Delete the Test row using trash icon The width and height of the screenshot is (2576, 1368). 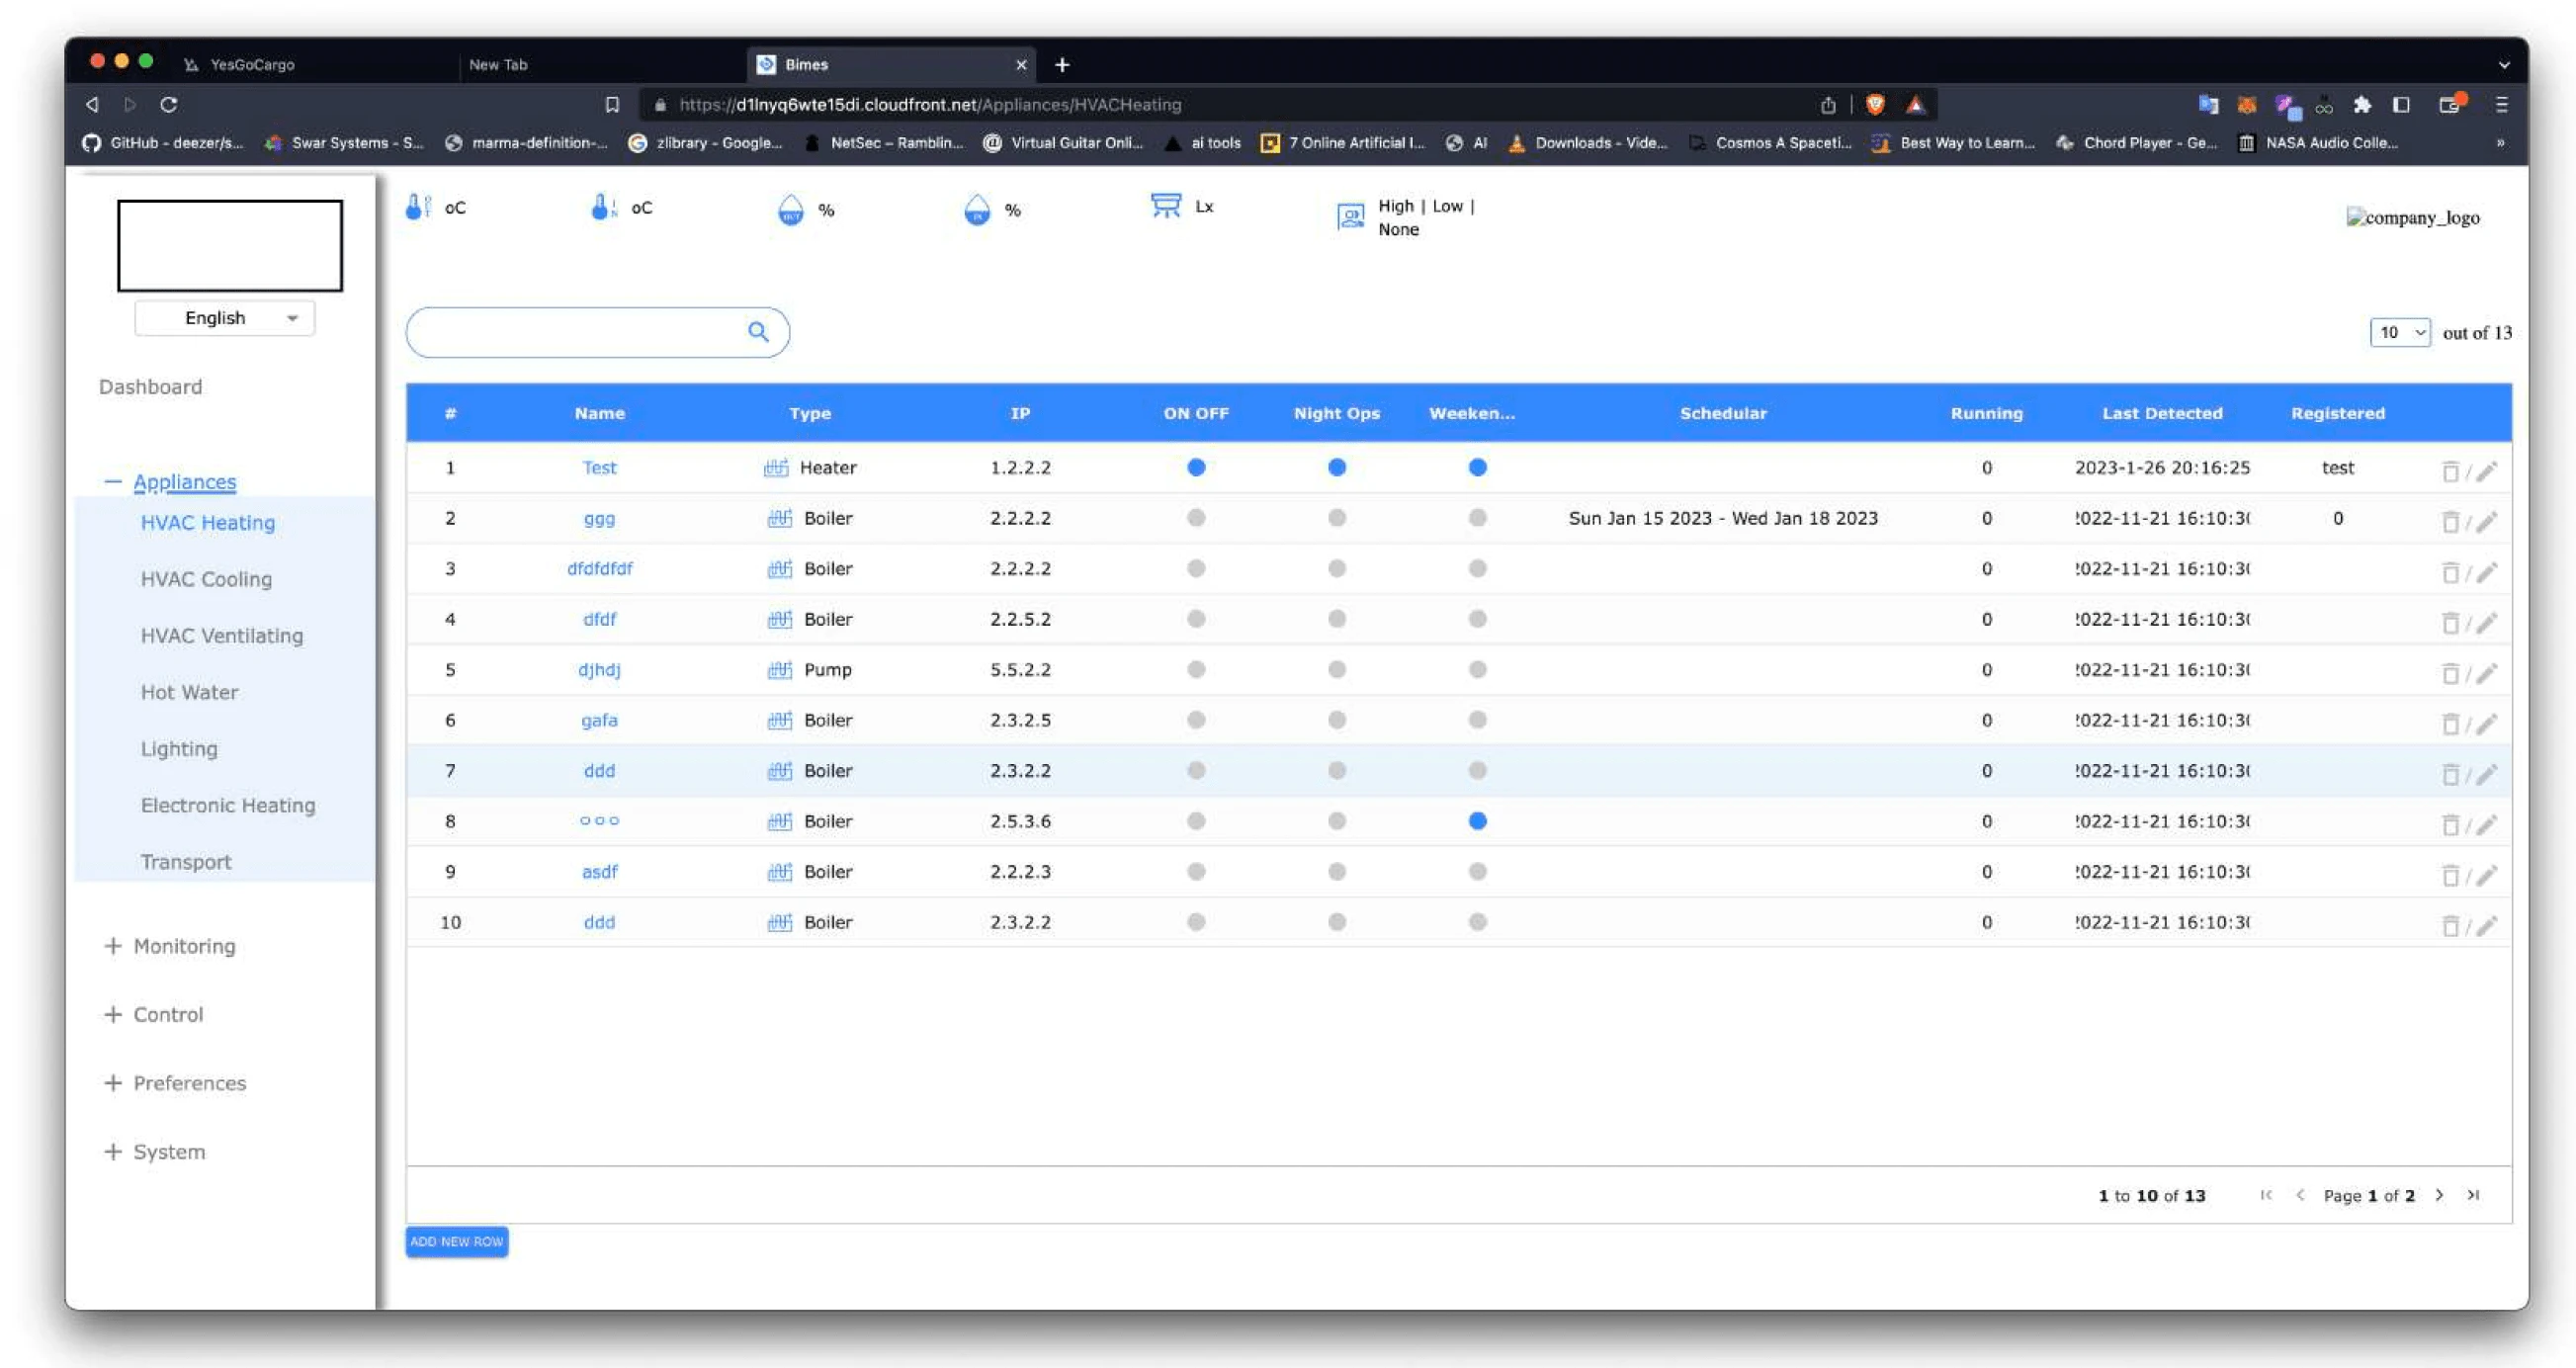pyautogui.click(x=2449, y=471)
